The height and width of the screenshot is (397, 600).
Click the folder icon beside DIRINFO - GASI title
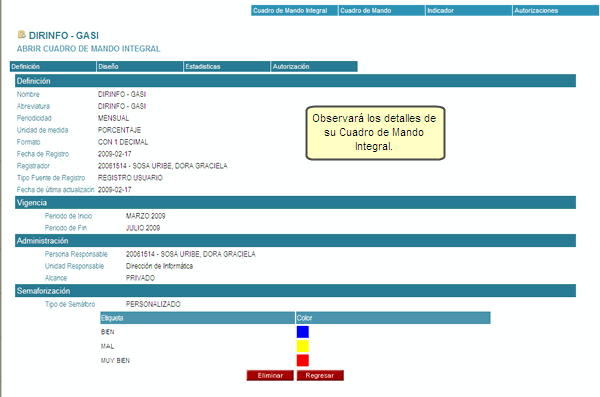21,34
